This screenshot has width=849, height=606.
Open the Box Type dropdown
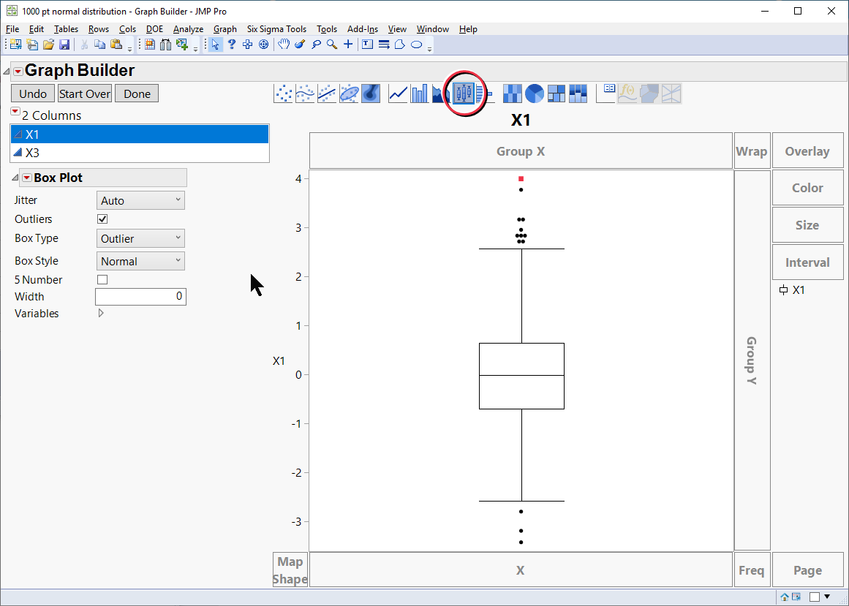(141, 238)
